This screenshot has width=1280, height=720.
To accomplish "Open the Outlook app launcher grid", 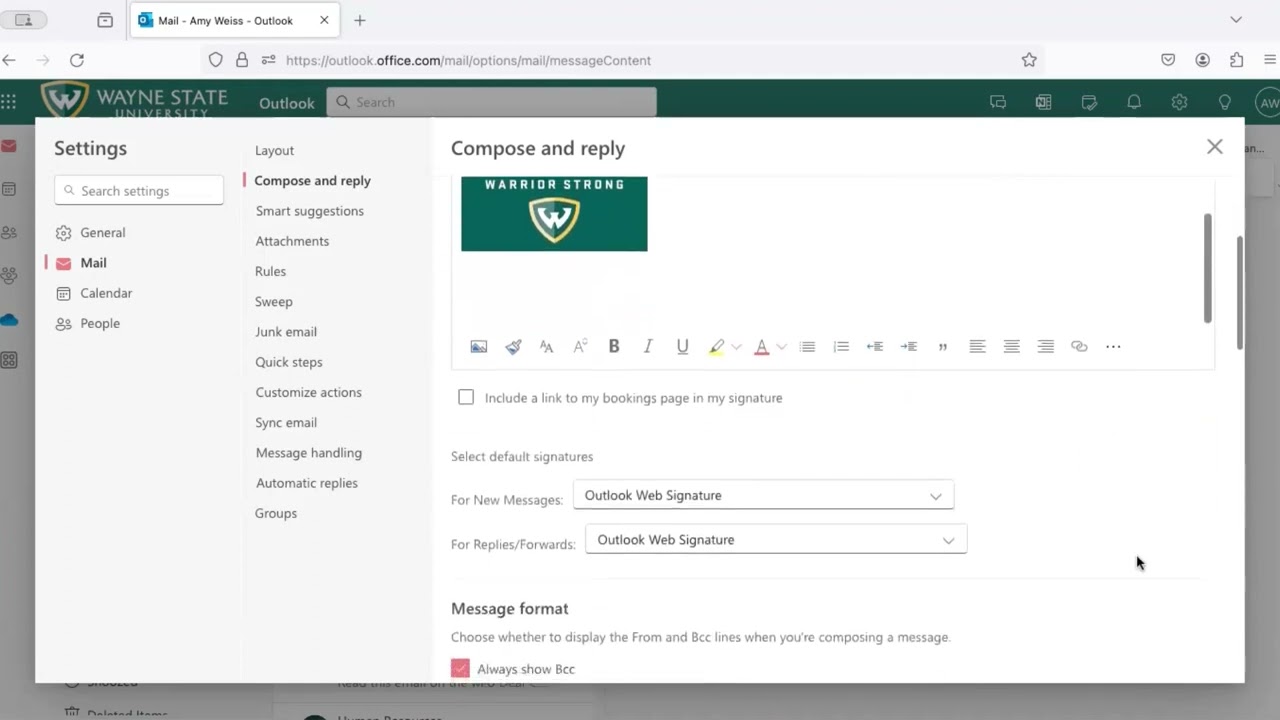I will [x=9, y=102].
